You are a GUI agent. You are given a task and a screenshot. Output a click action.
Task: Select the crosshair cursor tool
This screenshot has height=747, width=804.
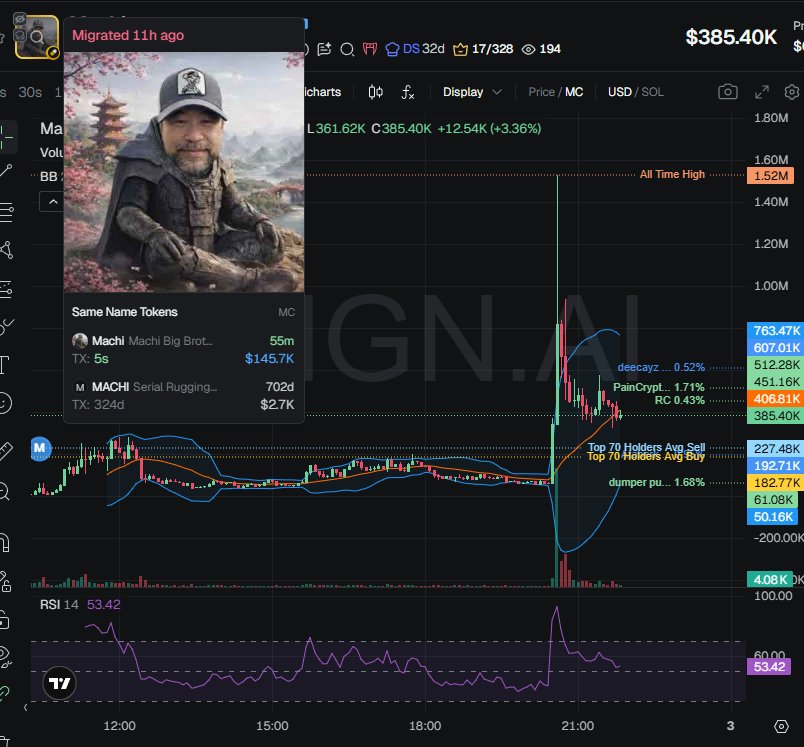[x=6, y=137]
